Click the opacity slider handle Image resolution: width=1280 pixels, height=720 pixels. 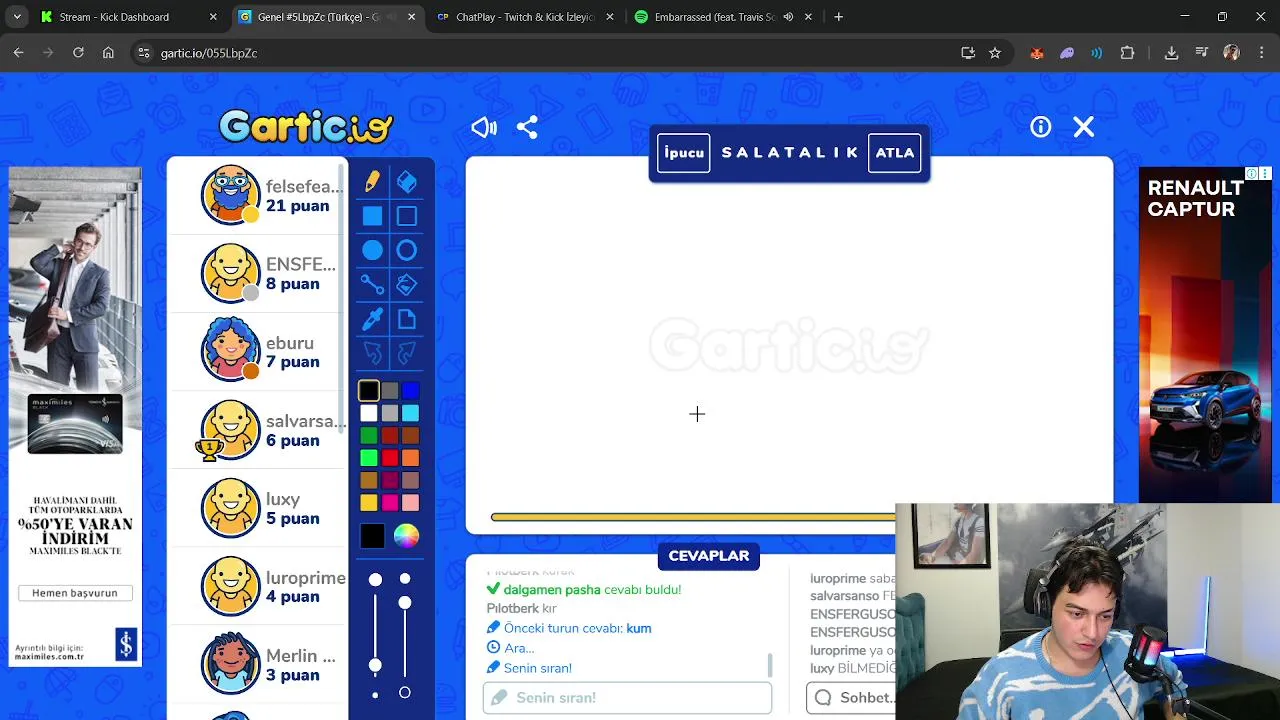pos(405,602)
